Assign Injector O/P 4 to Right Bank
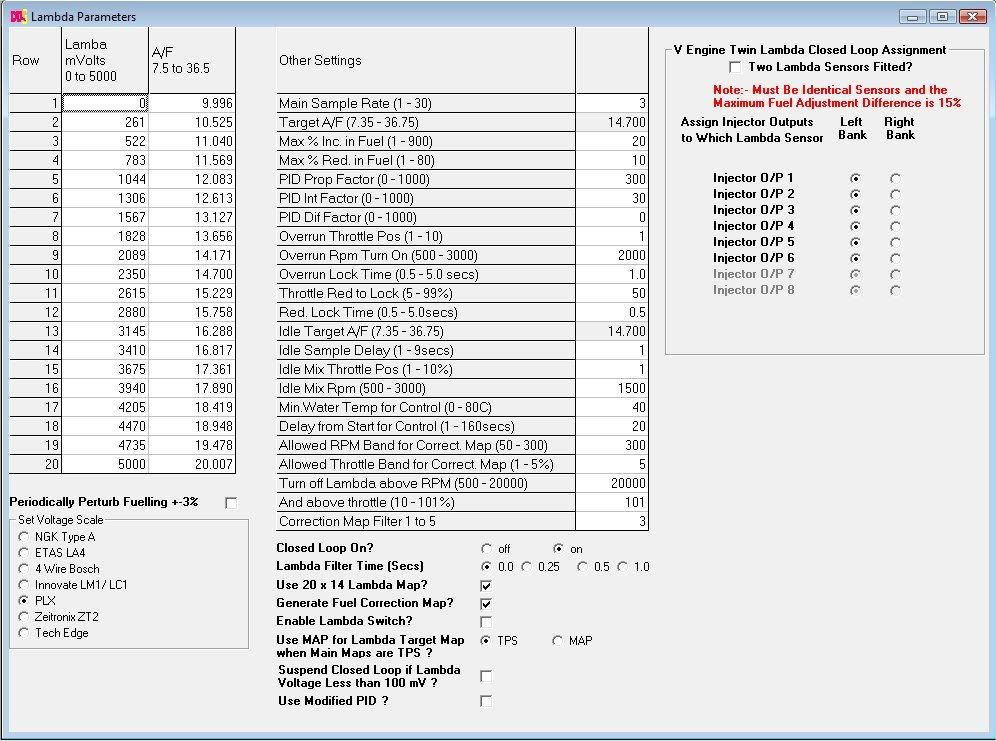The width and height of the screenshot is (996, 741). [895, 226]
